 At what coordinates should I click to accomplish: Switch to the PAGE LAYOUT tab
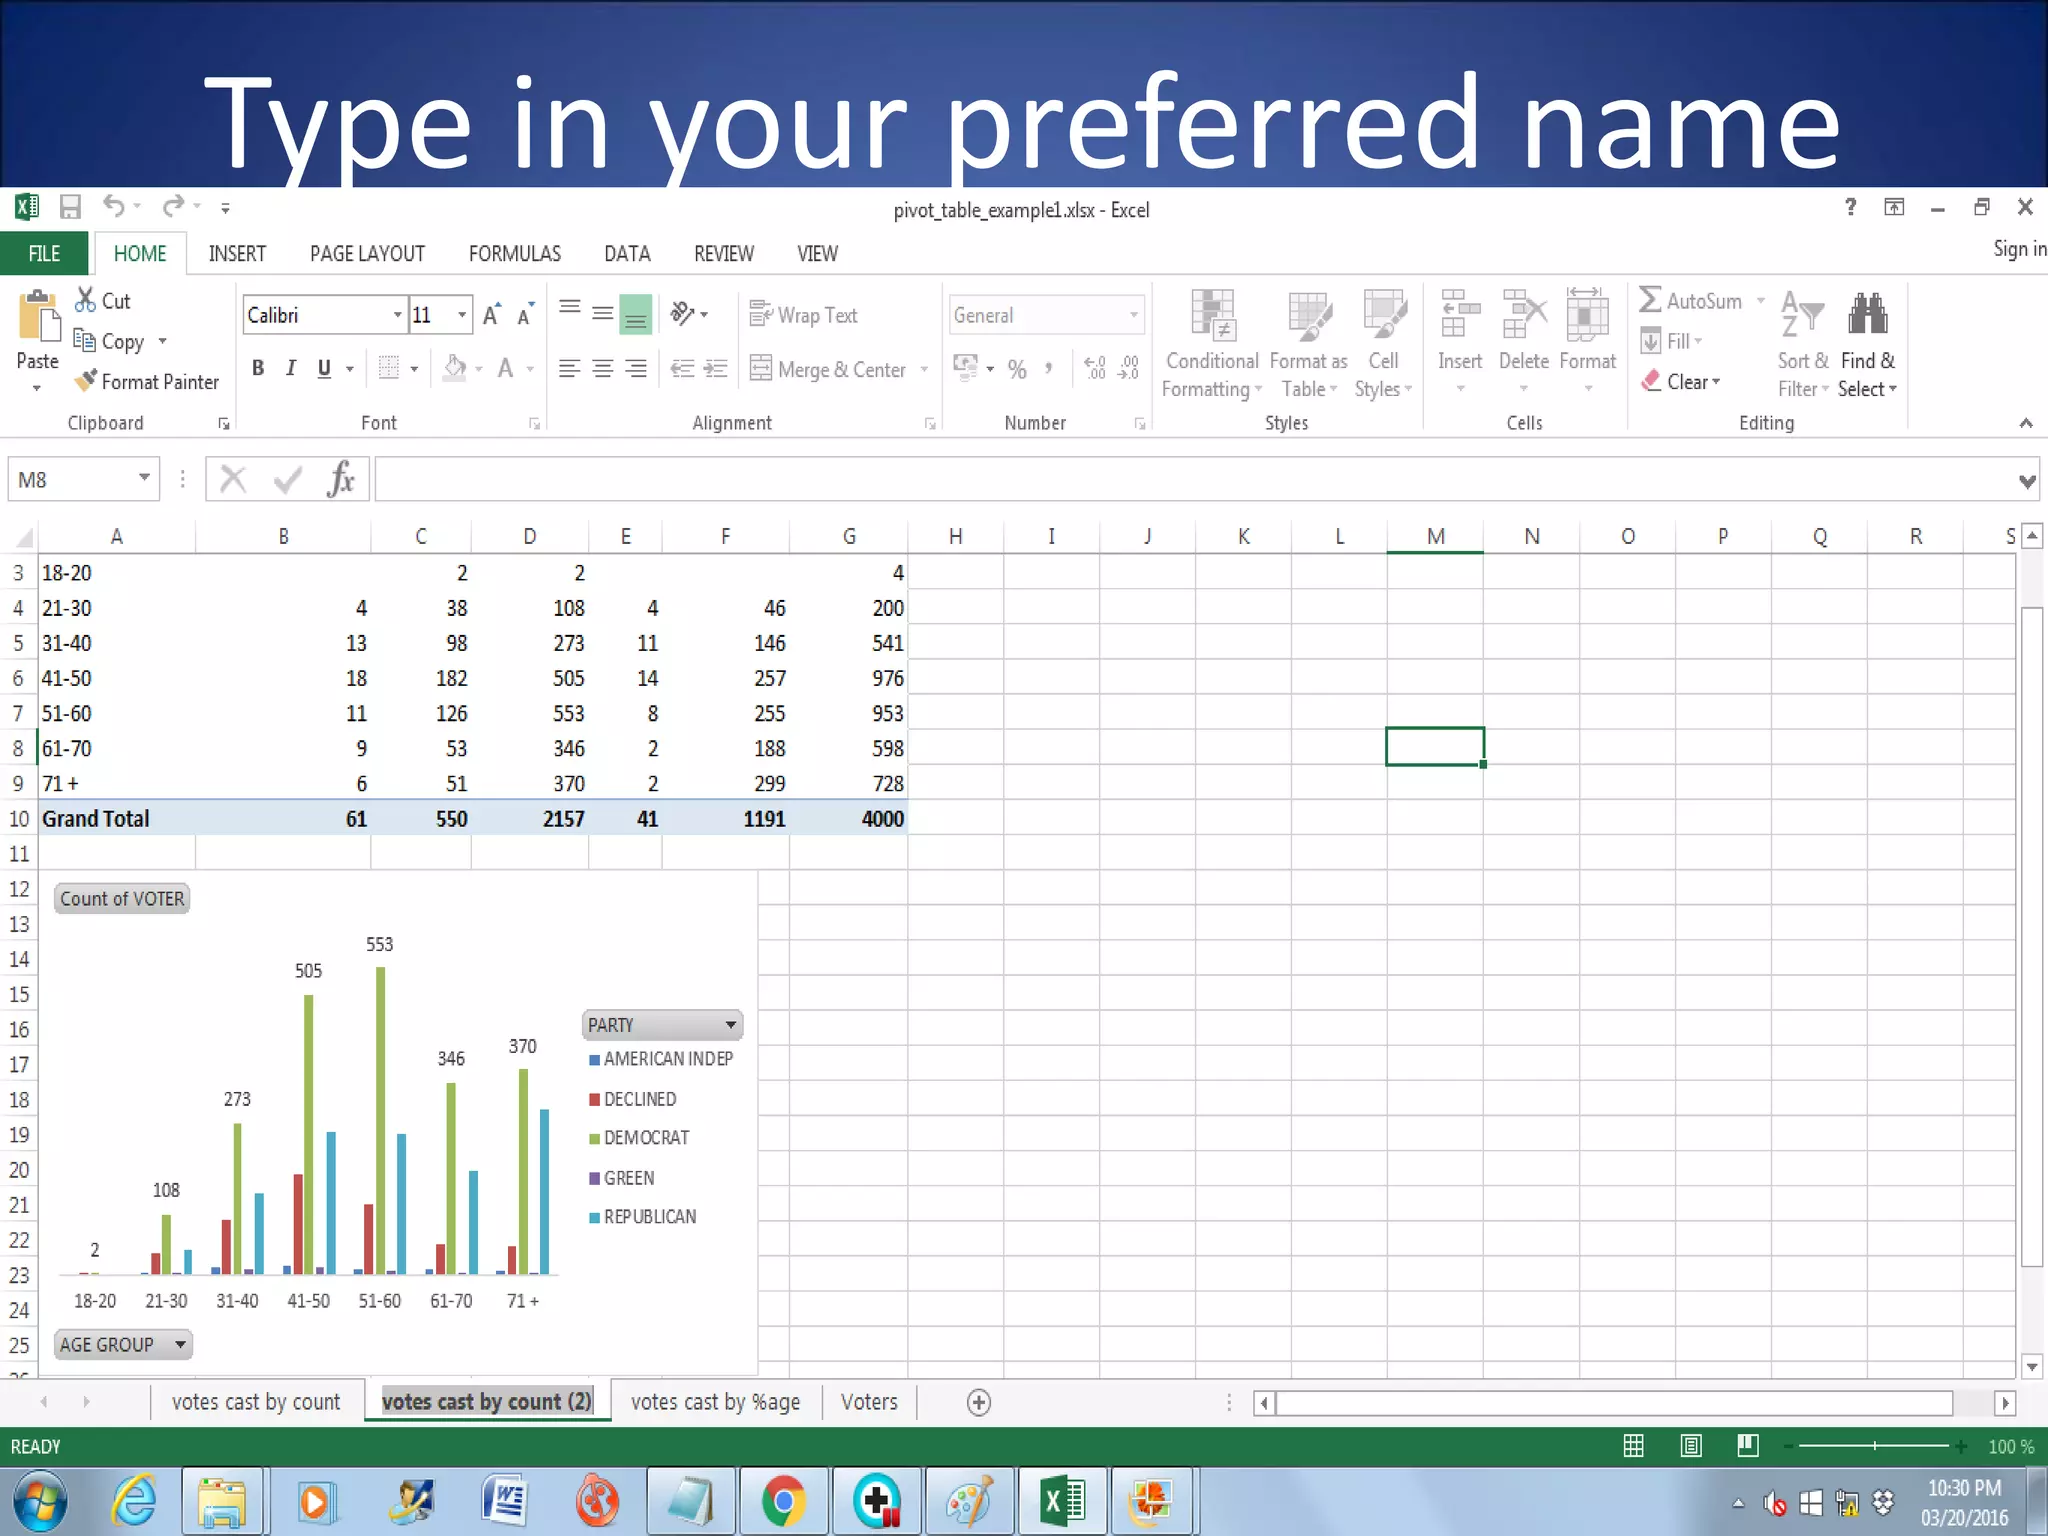coord(367,254)
